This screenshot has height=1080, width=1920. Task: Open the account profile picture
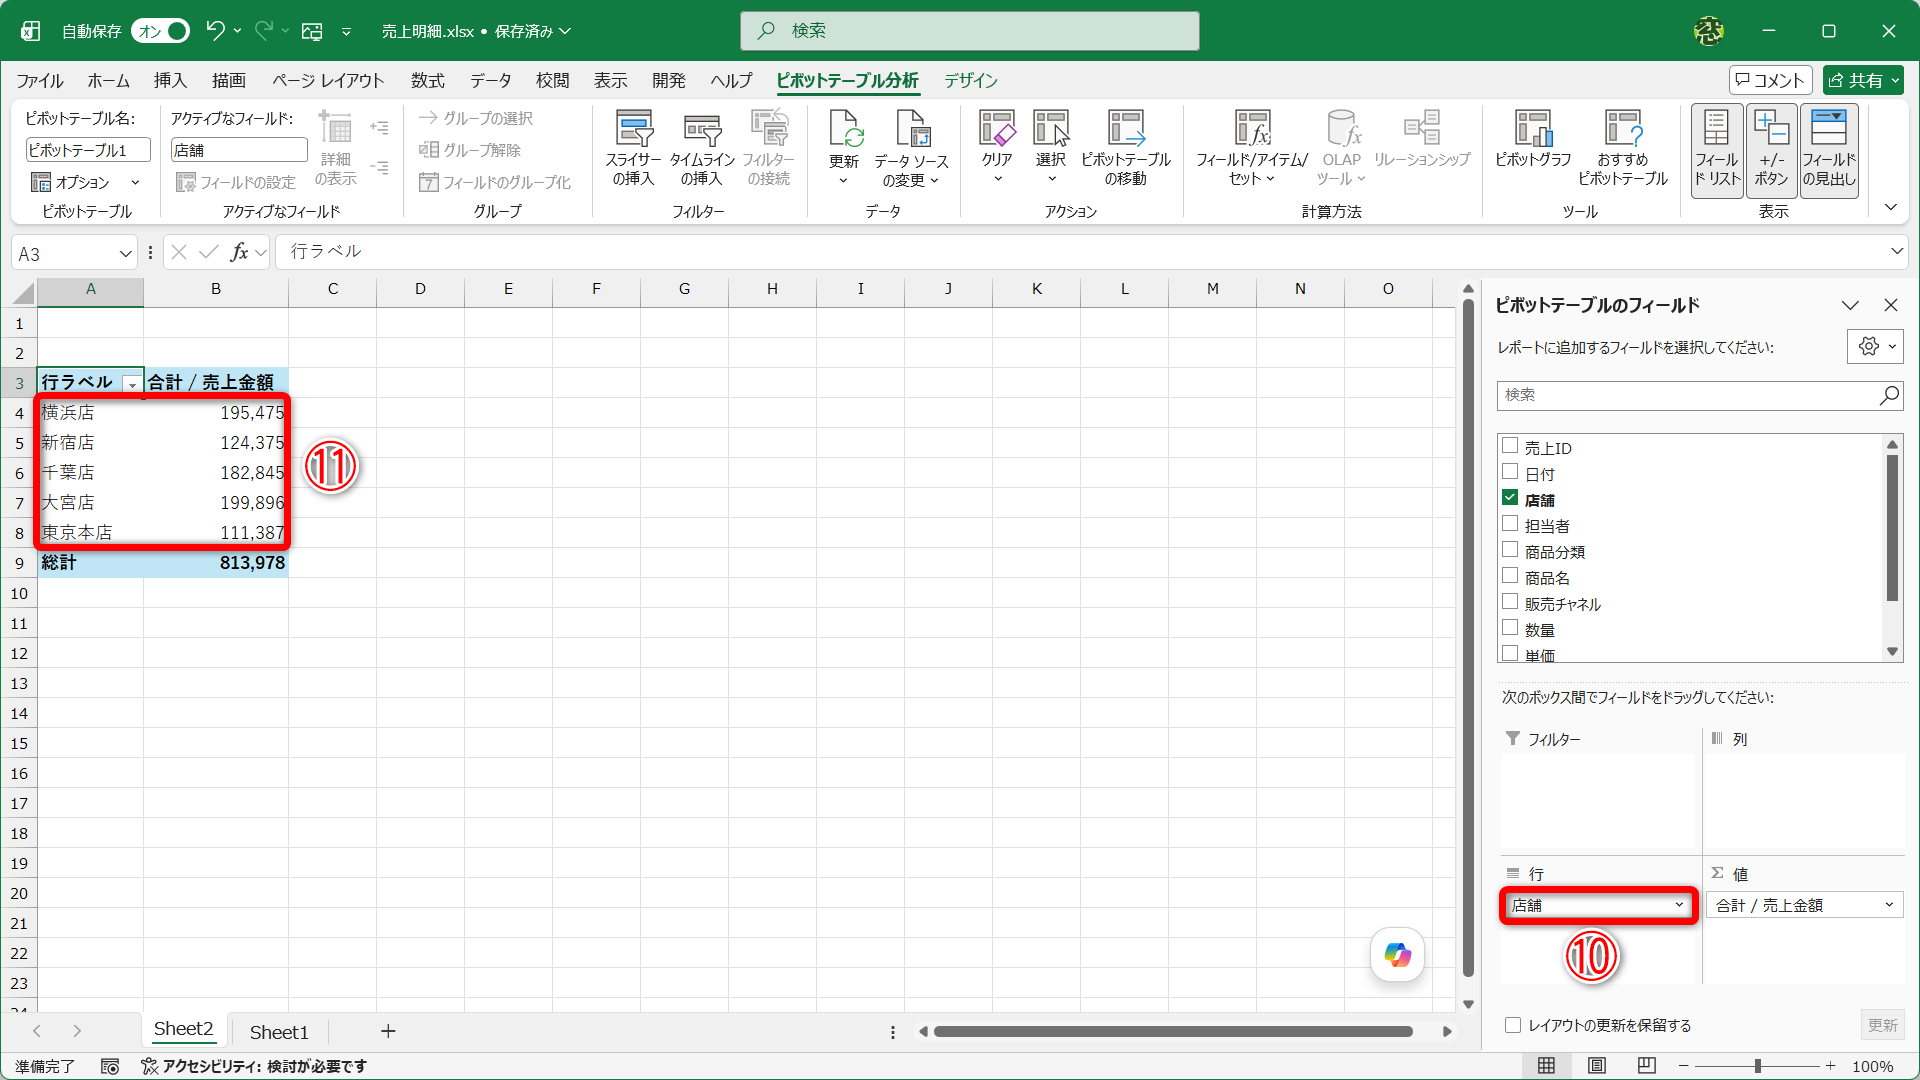1708,31
